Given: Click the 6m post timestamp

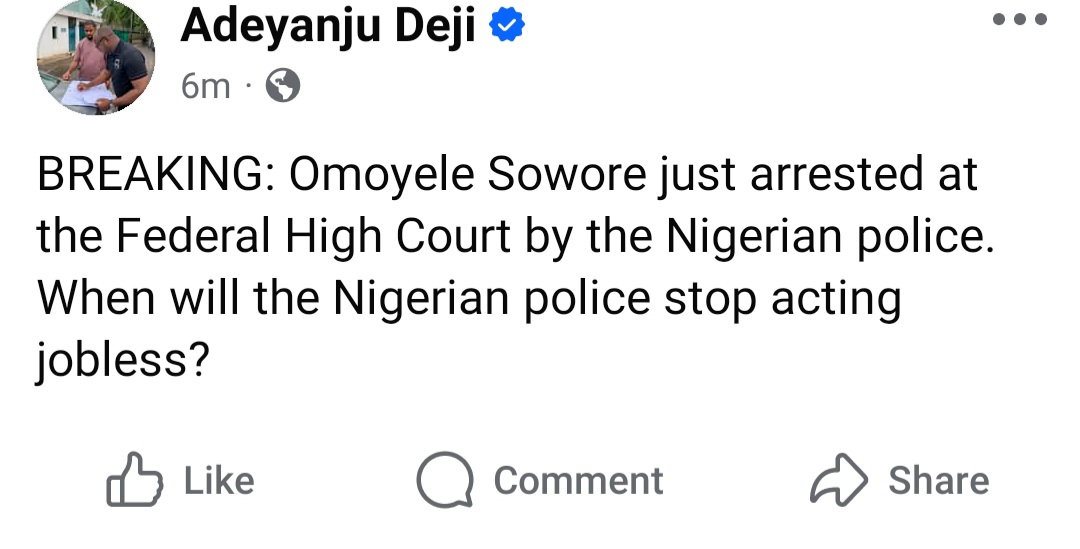Looking at the screenshot, I should point(205,88).
